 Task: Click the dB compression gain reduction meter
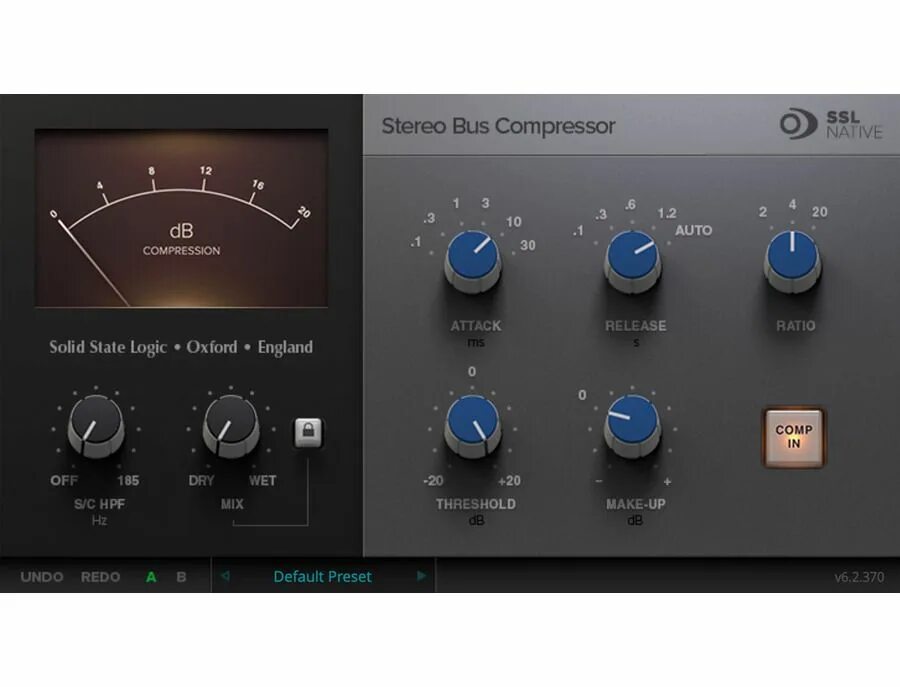click(x=181, y=218)
